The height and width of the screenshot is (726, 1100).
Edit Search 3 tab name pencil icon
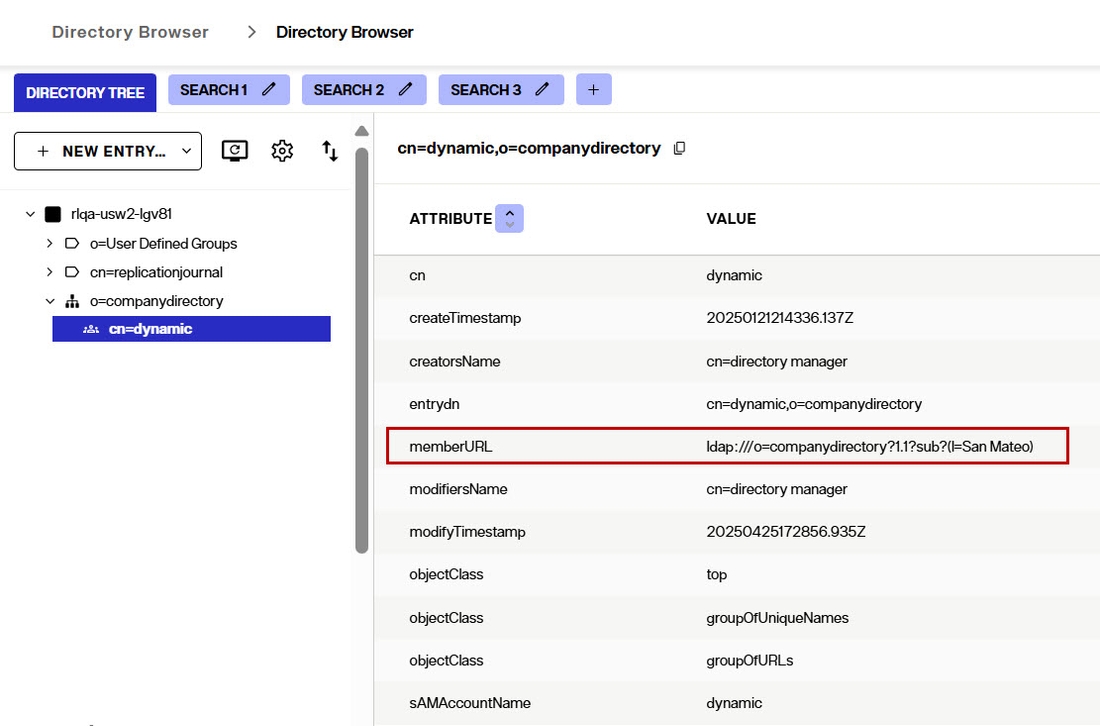coord(542,89)
